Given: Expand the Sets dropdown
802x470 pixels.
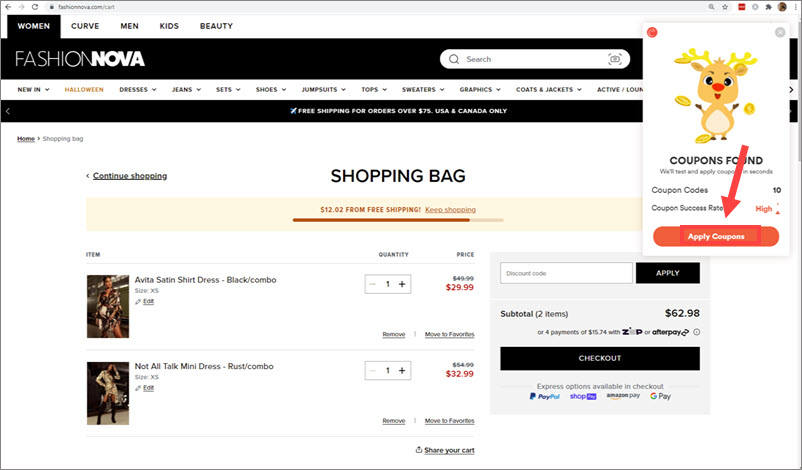Looking at the screenshot, I should click(228, 89).
